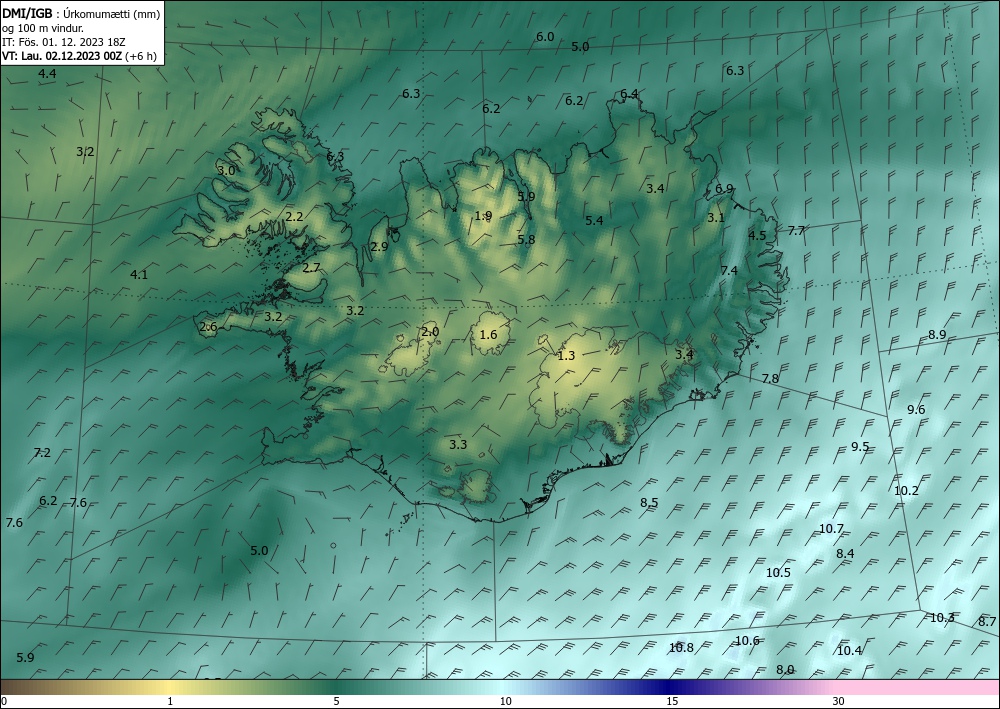Pick the 8.5 value south of Iceland
Screen dimensions: 1000x709
pos(649,503)
